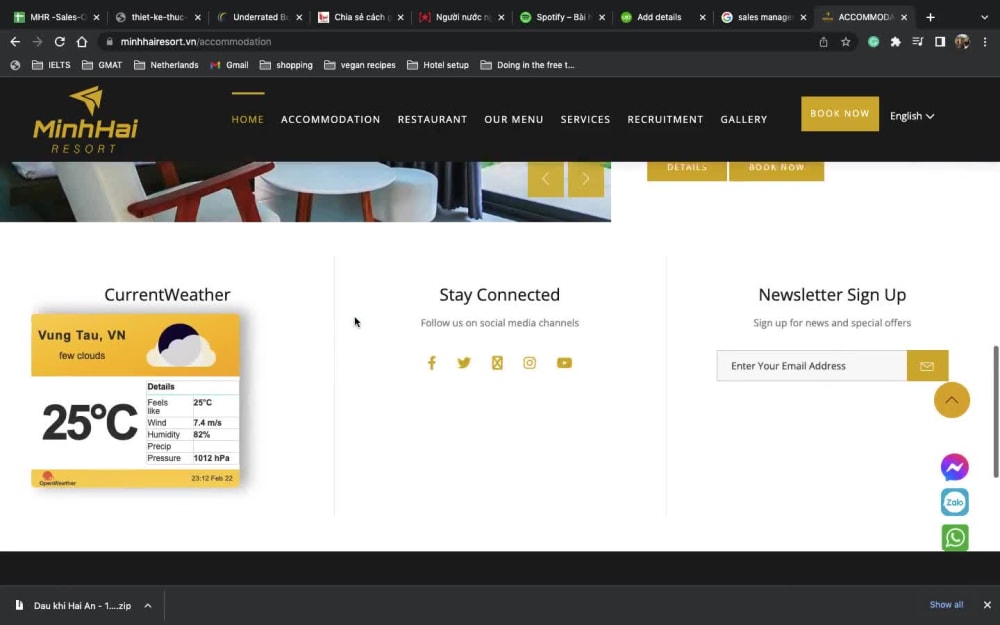Open the GMAT bookmarks folder
1000x625 pixels.
click(x=101, y=65)
